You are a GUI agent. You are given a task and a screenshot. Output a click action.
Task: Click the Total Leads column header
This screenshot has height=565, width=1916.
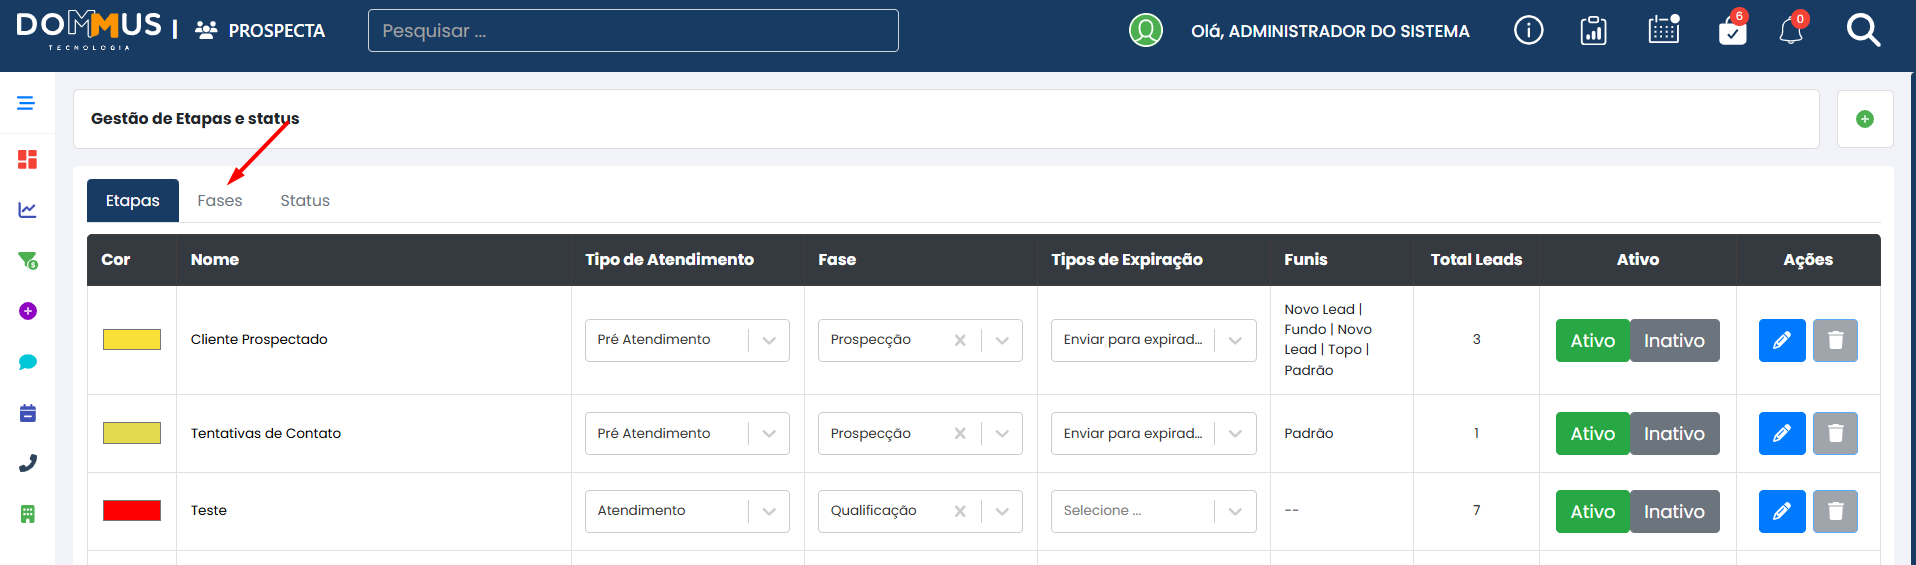1476,259
